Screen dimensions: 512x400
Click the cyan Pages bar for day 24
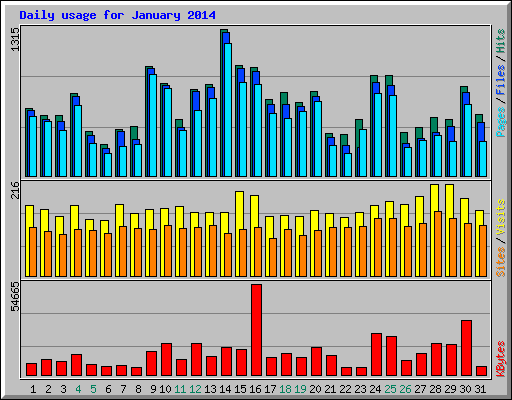tap(378, 135)
